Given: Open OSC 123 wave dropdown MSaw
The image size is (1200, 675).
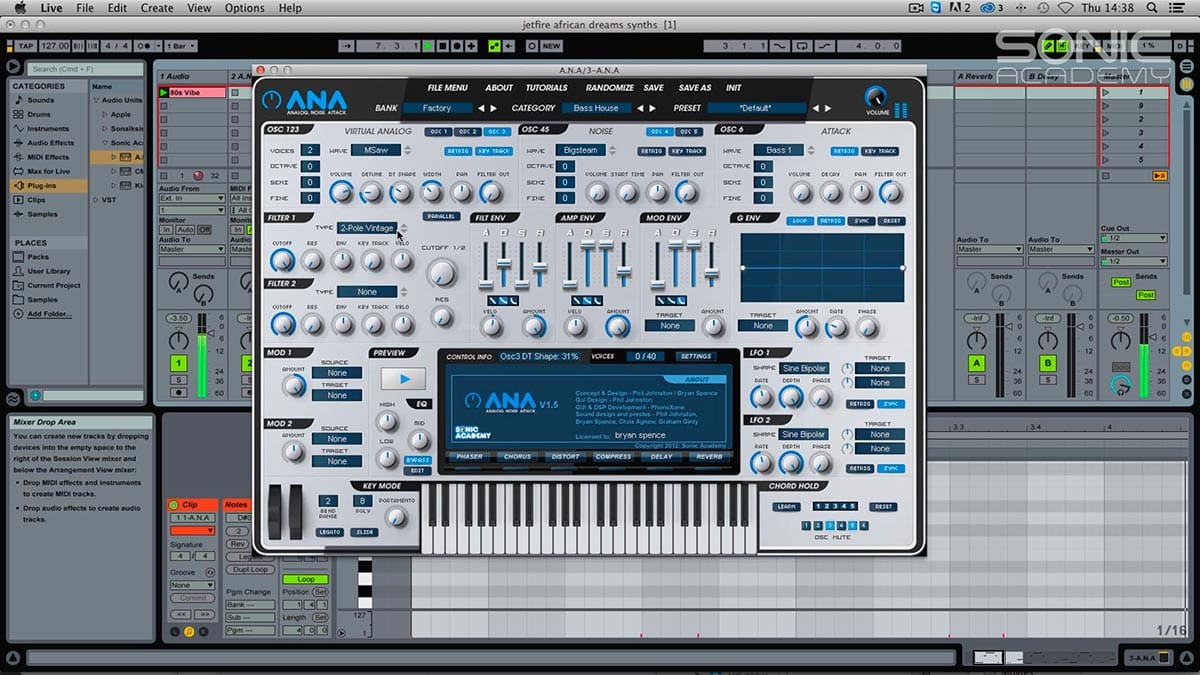Looking at the screenshot, I should (376, 150).
